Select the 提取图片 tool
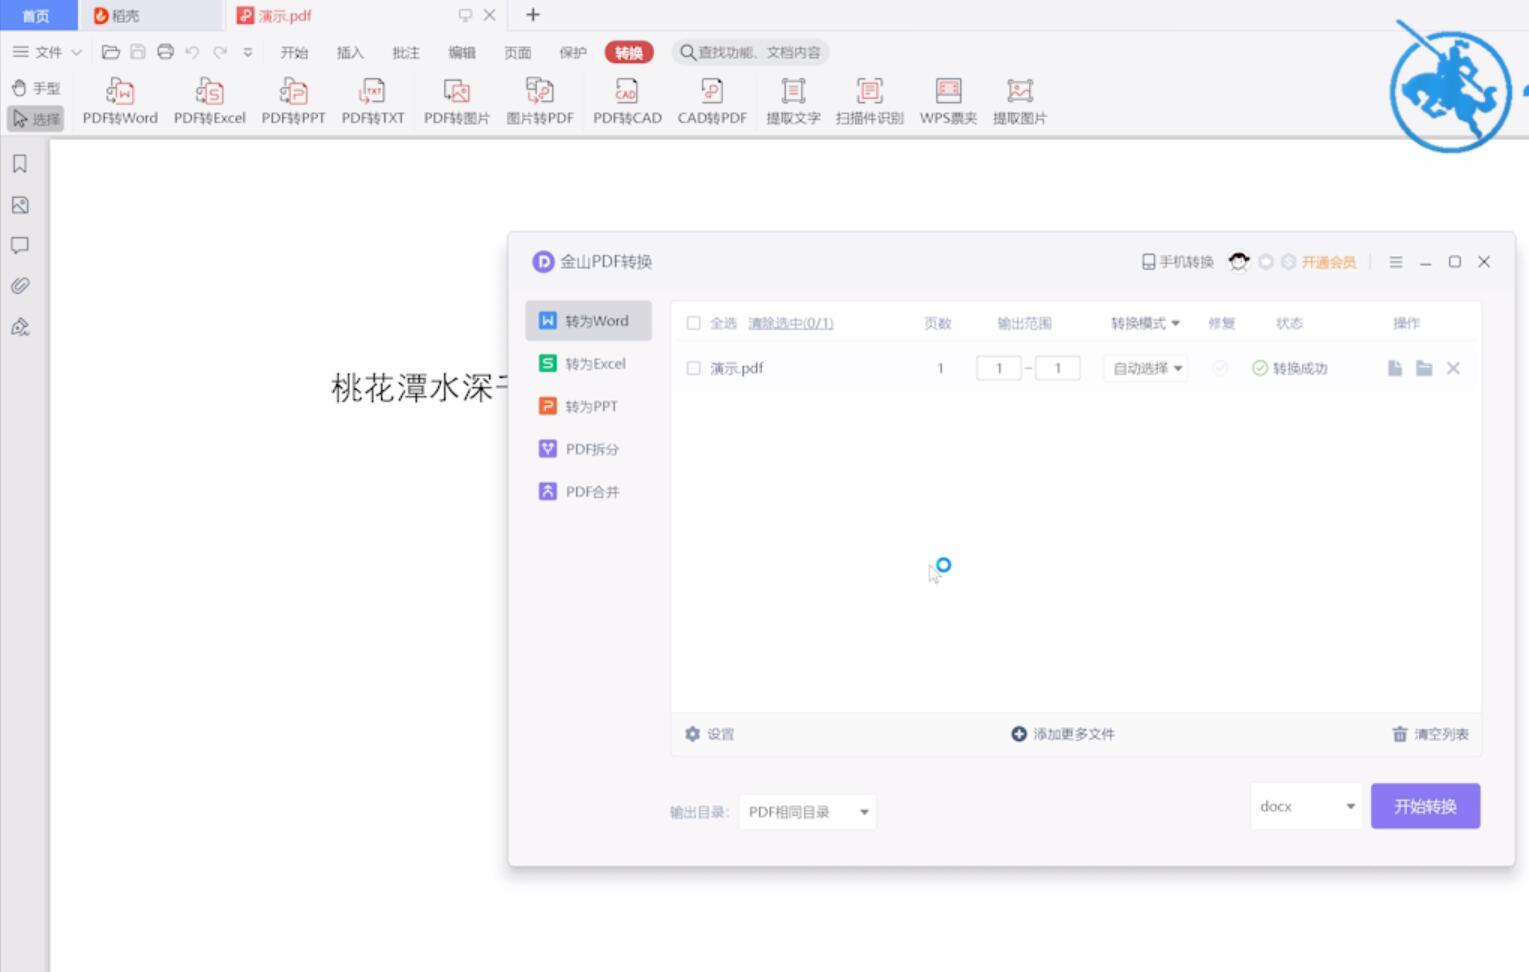This screenshot has height=972, width=1529. [x=1019, y=102]
